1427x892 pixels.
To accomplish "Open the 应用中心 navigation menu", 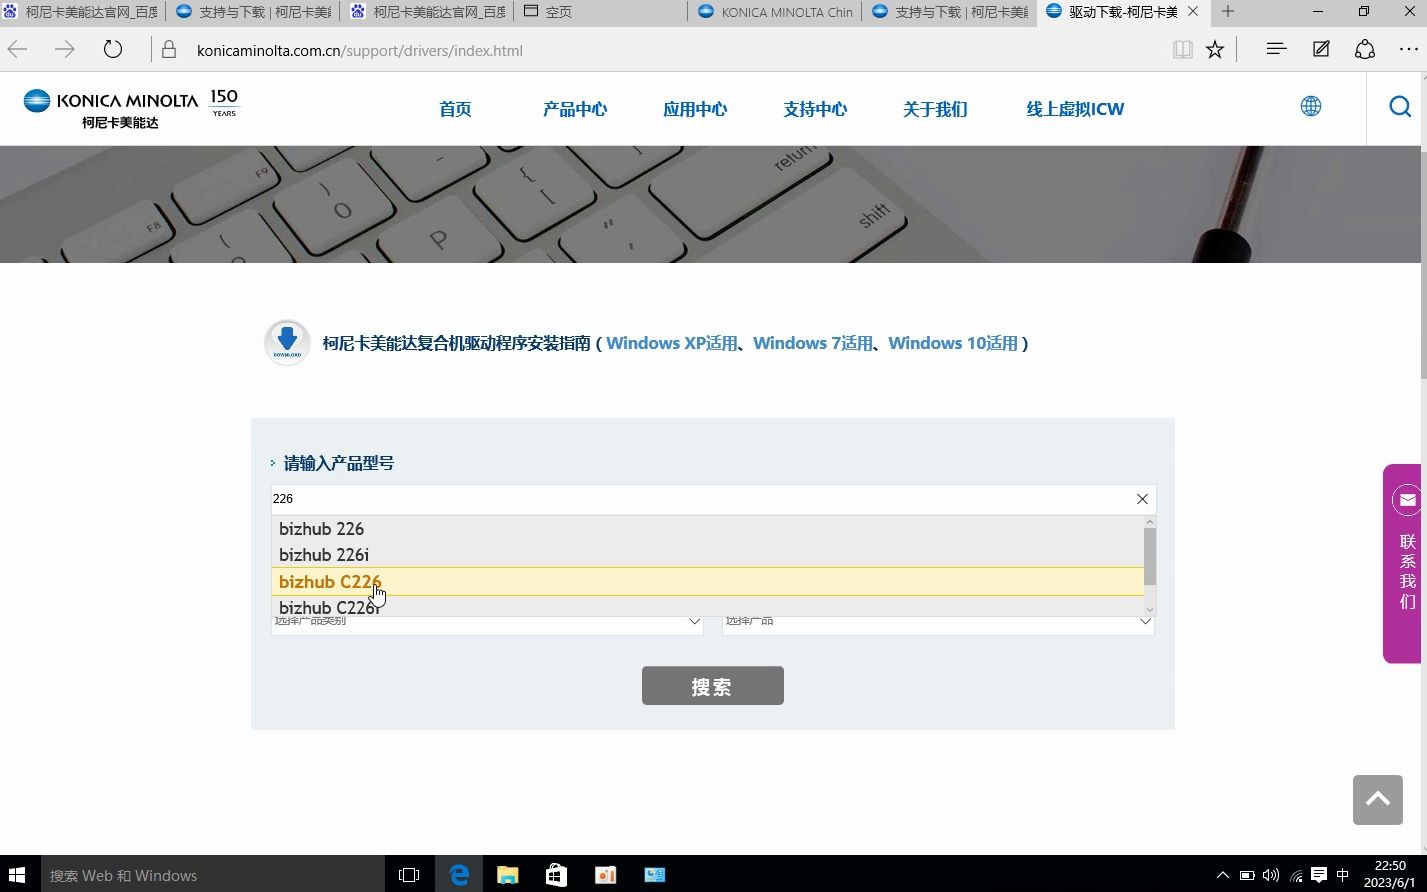I will click(x=695, y=109).
